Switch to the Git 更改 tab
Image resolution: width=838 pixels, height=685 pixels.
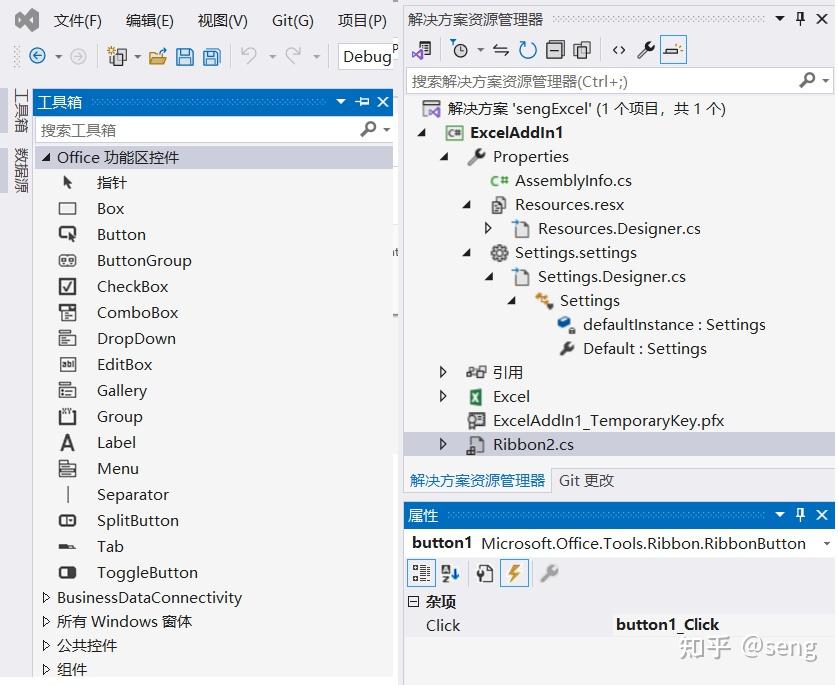point(586,480)
